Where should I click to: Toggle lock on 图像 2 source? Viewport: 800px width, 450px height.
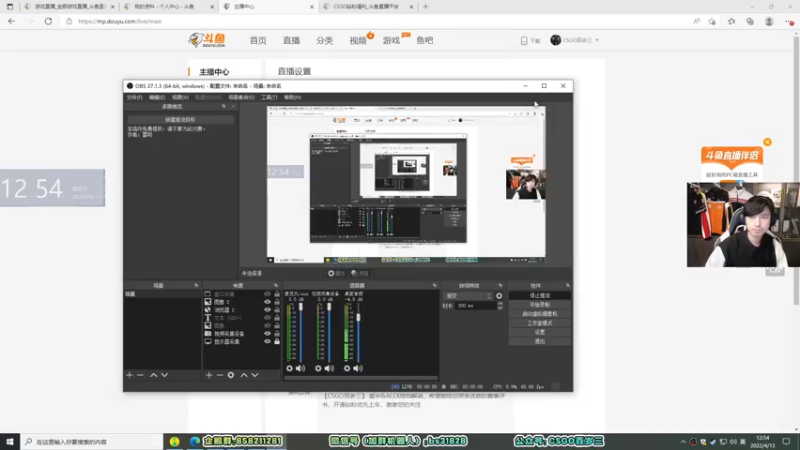click(277, 302)
